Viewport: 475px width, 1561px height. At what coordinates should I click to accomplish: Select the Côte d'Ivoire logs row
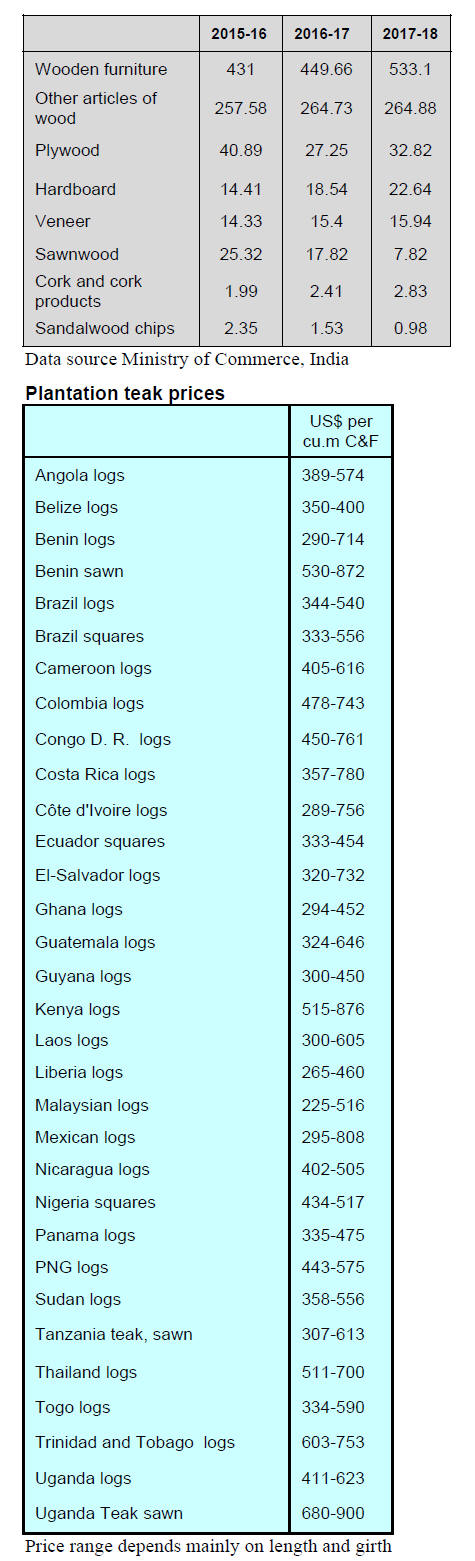208,810
